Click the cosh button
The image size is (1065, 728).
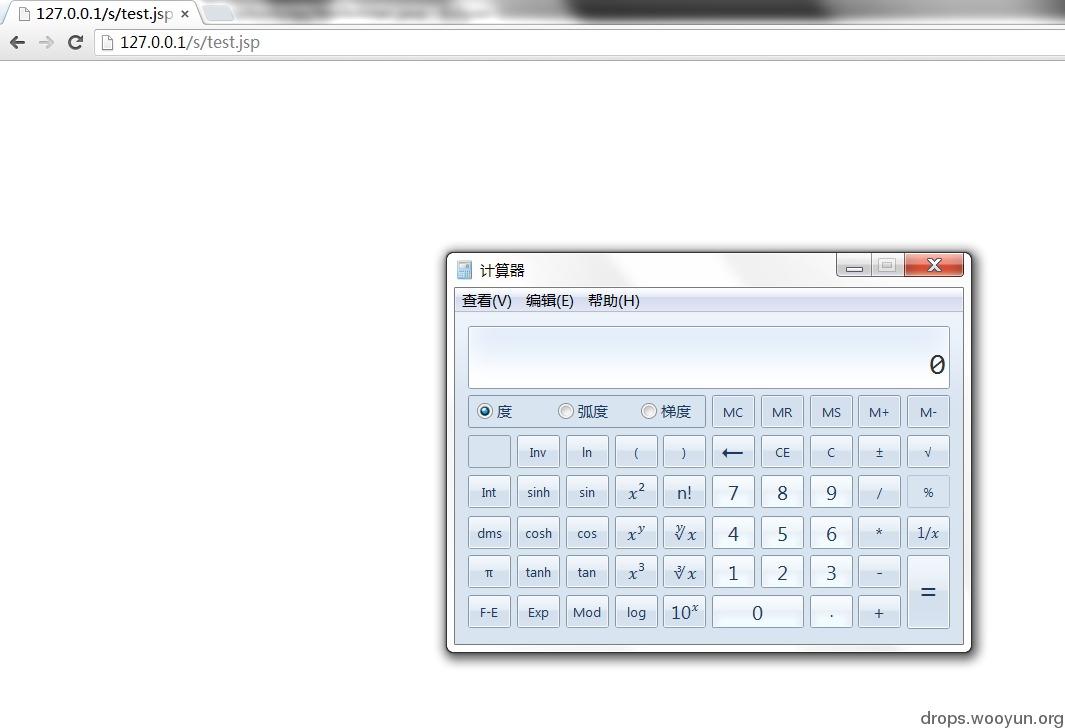(538, 533)
